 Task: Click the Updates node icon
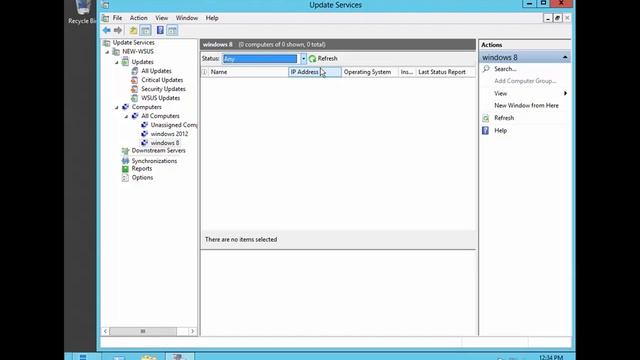[x=125, y=62]
